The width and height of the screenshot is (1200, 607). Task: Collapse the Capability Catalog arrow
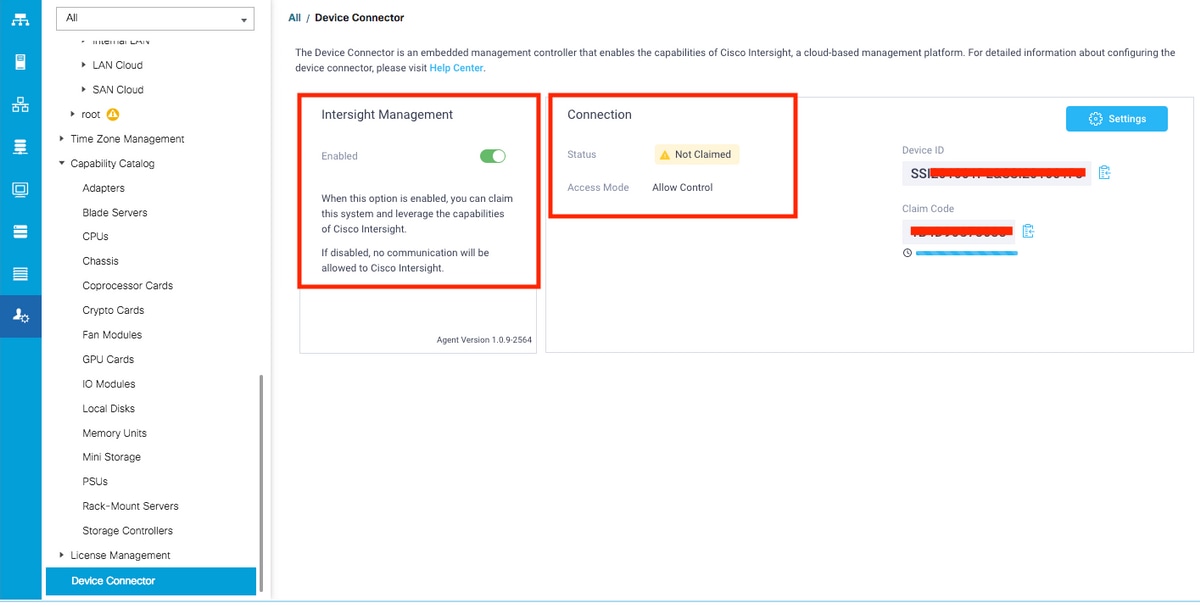tap(62, 163)
